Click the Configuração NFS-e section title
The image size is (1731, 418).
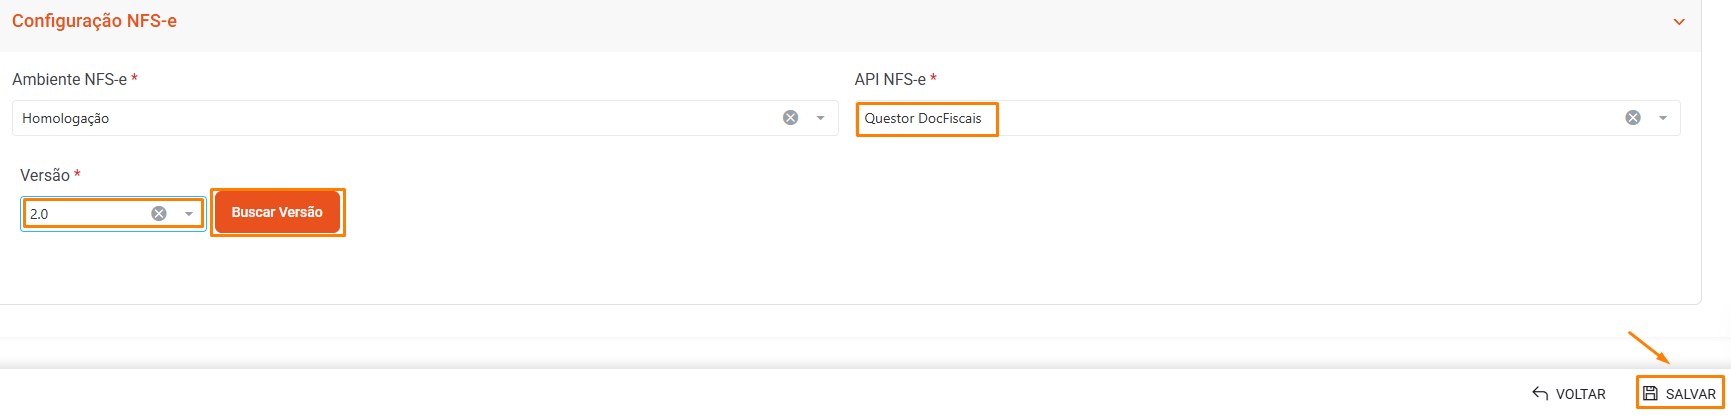click(x=94, y=21)
